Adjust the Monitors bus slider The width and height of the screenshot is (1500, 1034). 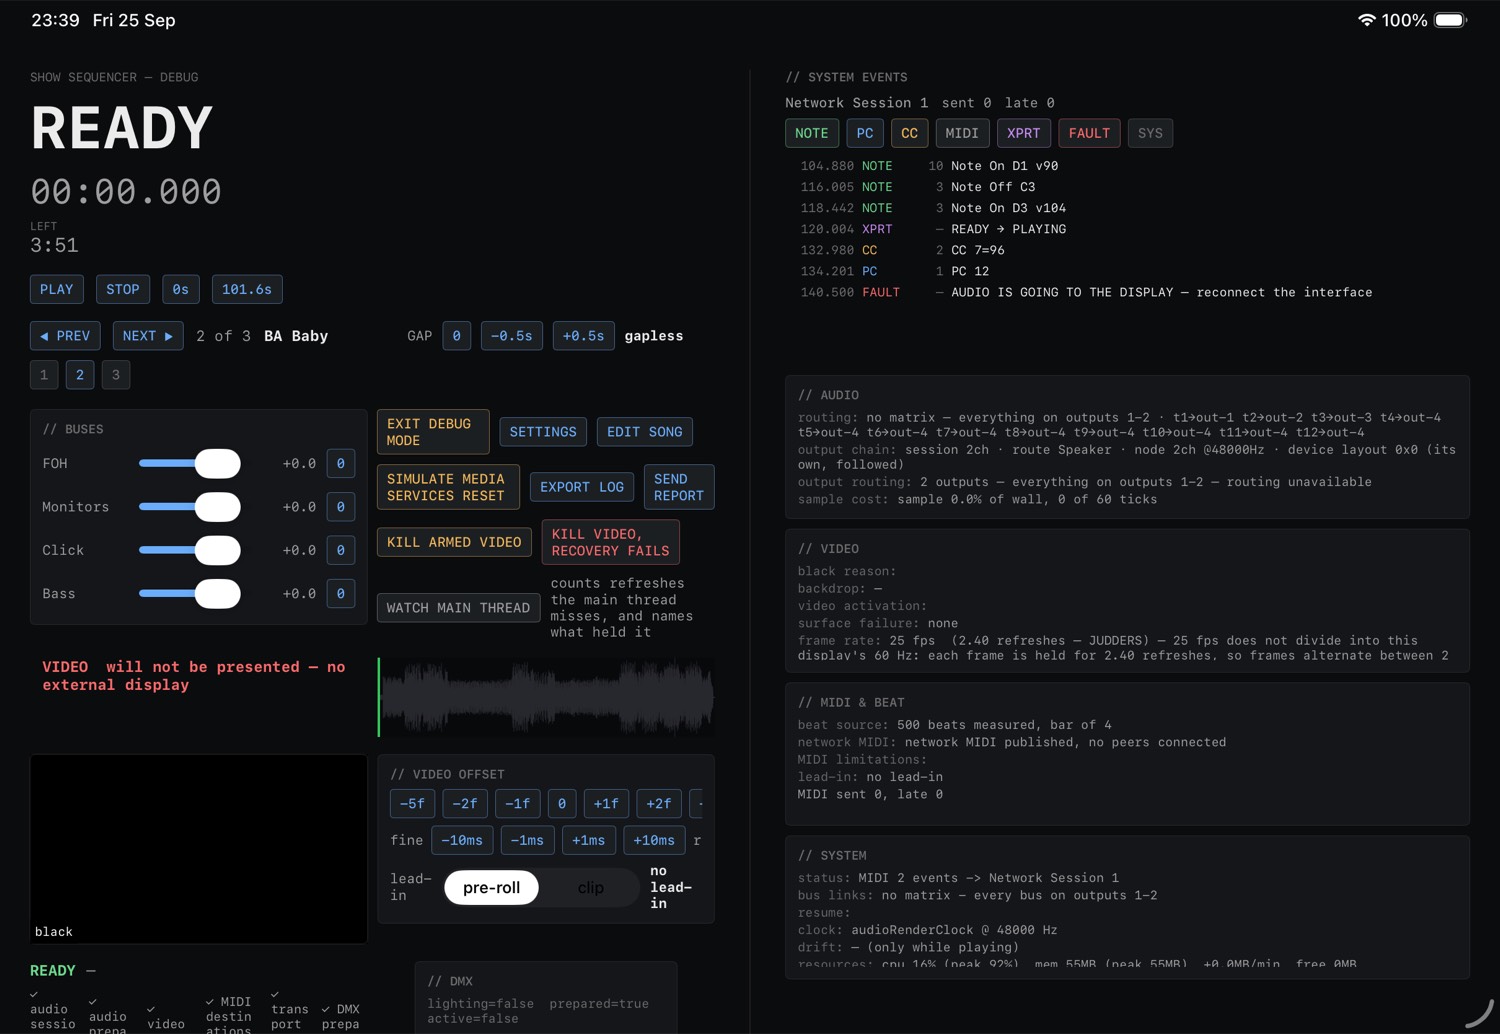(190, 507)
